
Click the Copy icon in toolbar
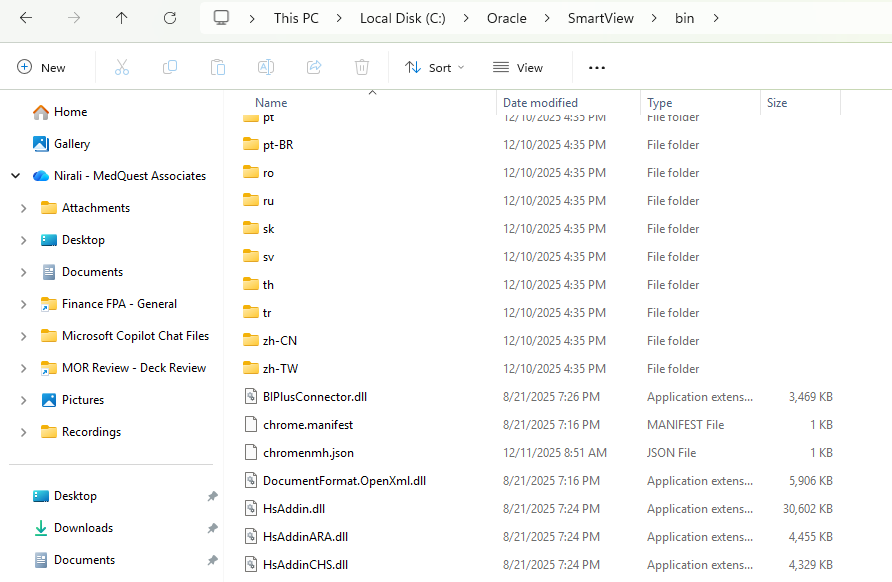[x=170, y=67]
